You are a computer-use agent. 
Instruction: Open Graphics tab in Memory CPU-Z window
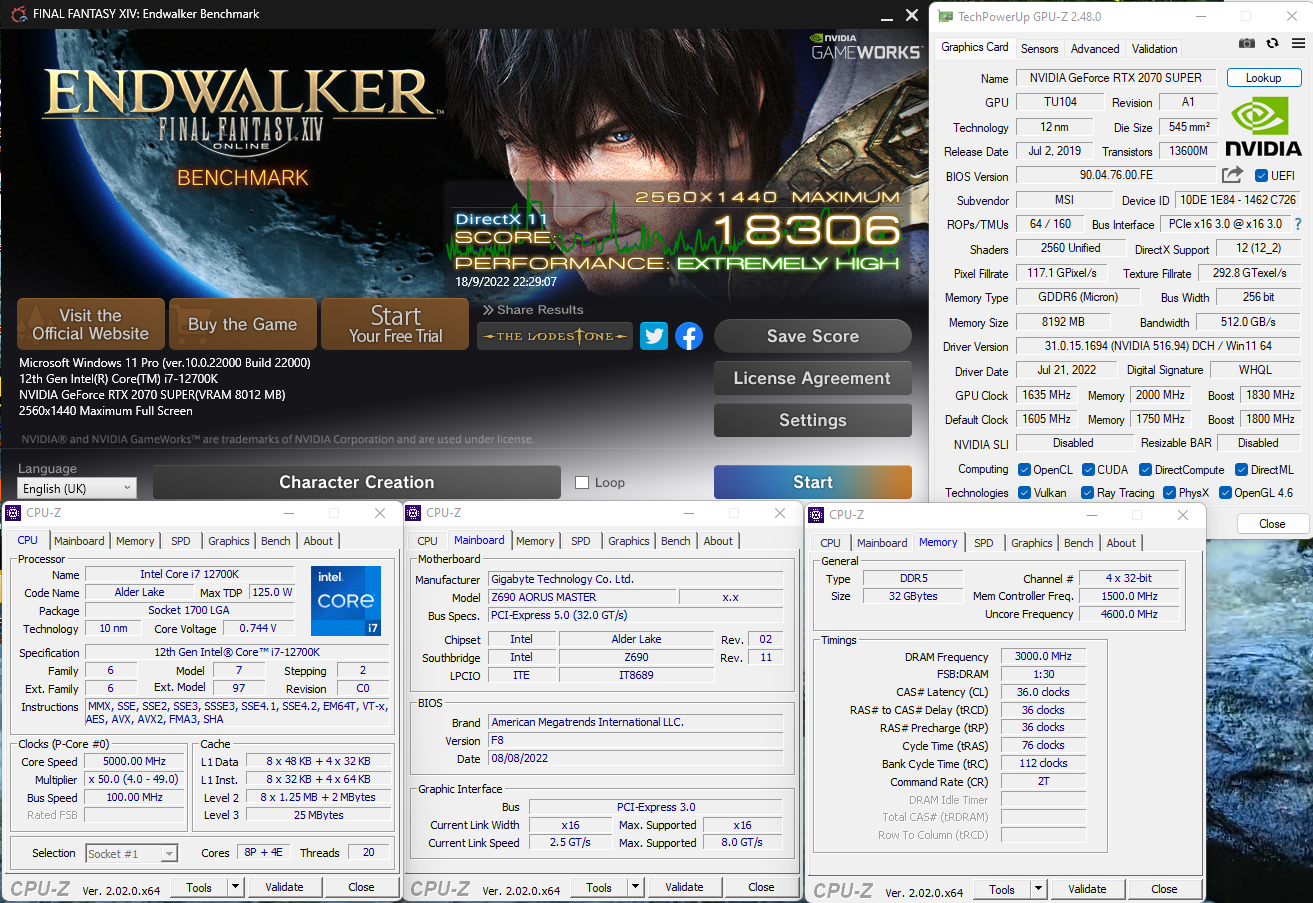[1032, 543]
